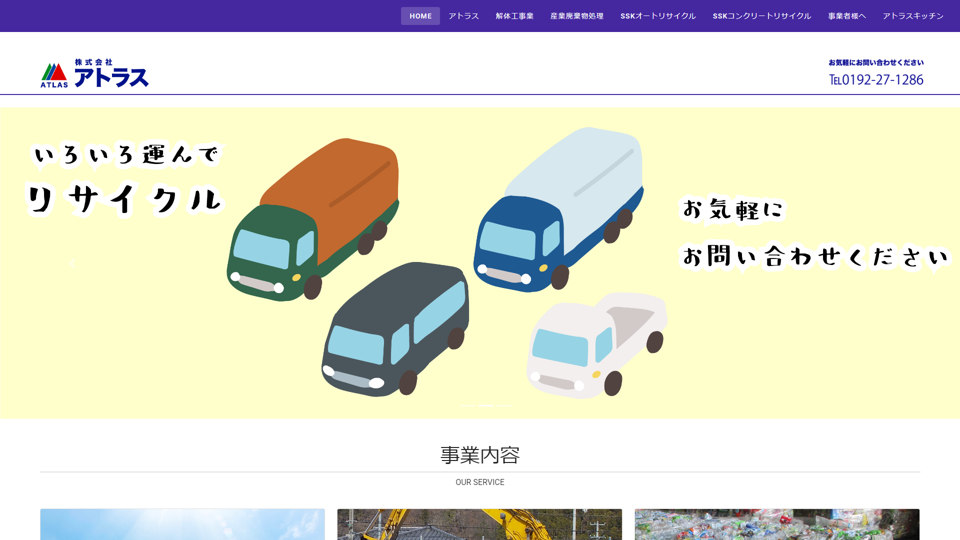Navigate to SSKコンクリートリサイクル page
Viewport: 960px width, 540px height.
click(x=761, y=16)
